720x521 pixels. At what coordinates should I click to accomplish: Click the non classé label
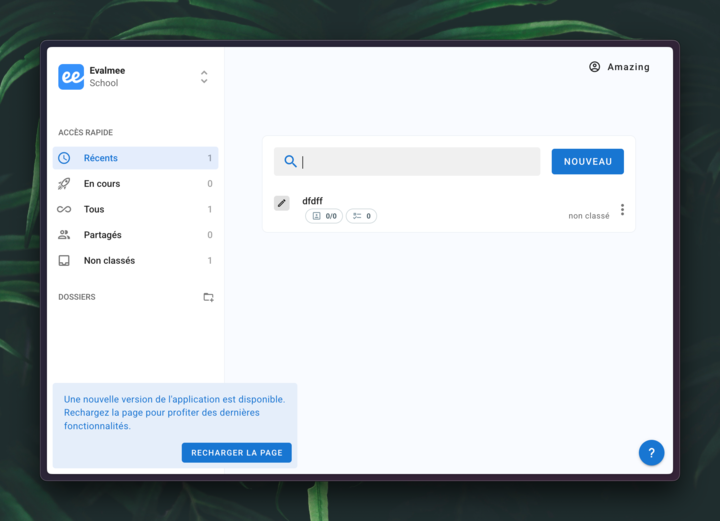click(589, 216)
